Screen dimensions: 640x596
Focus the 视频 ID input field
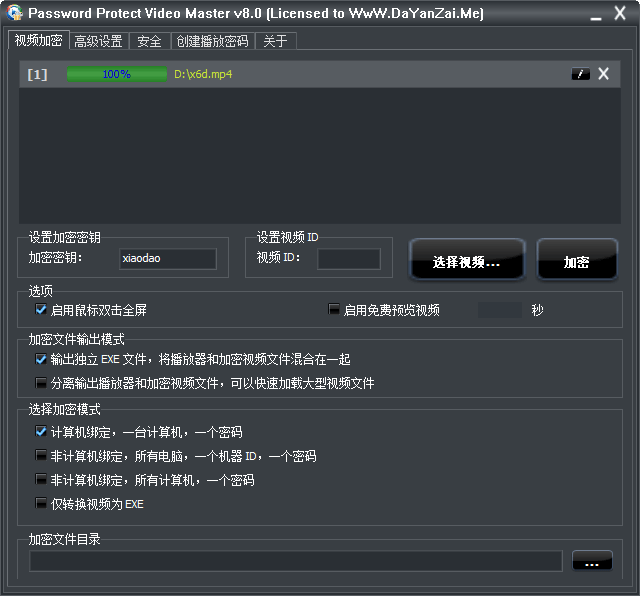pos(348,259)
